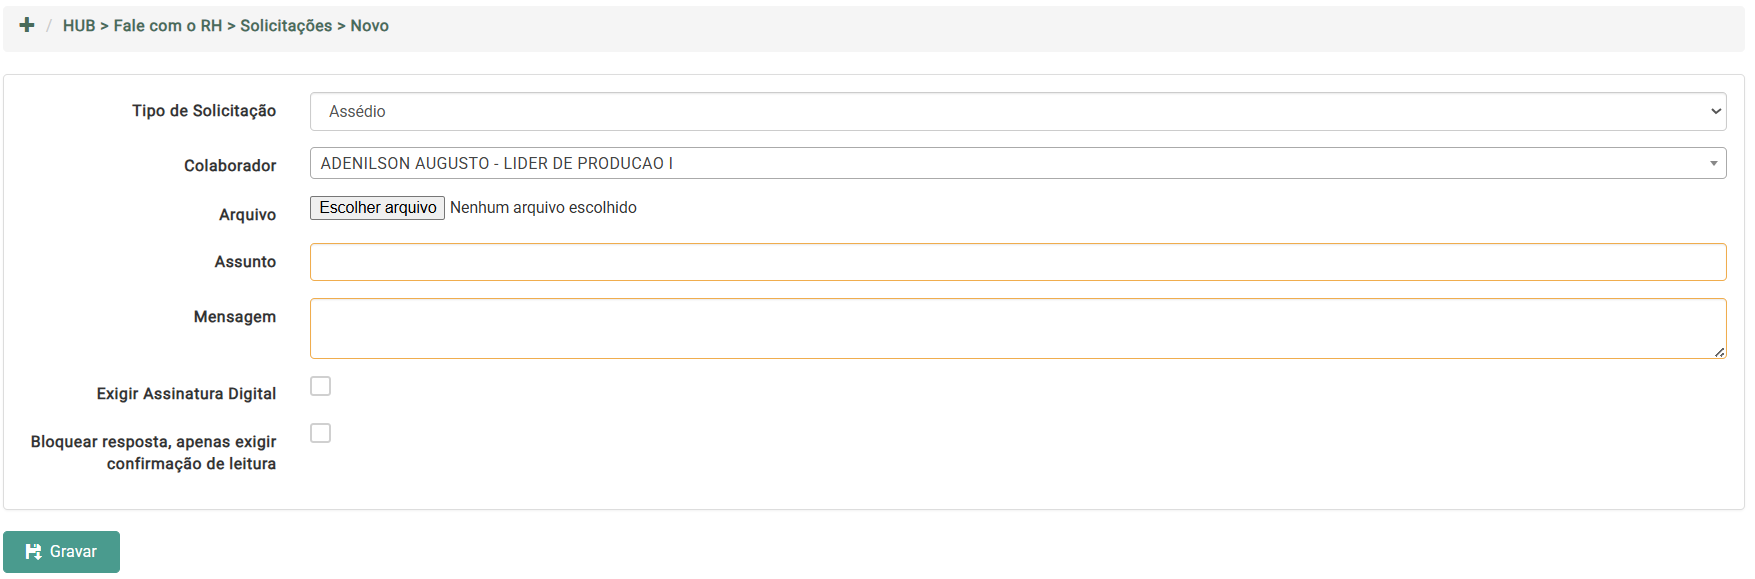Viewport: 1755px width, 579px height.
Task: Click the Tipo de Solicitação label
Action: click(204, 111)
